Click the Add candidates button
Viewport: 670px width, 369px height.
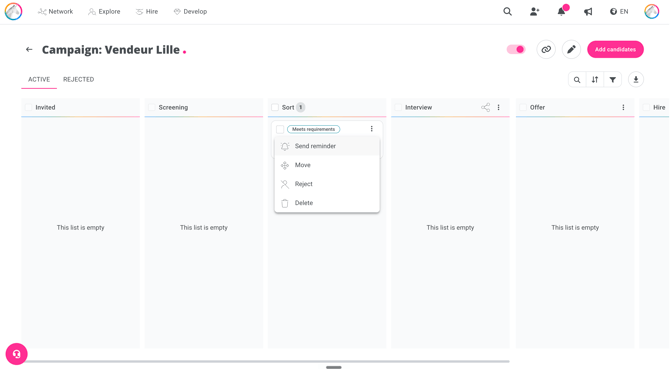pos(615,50)
